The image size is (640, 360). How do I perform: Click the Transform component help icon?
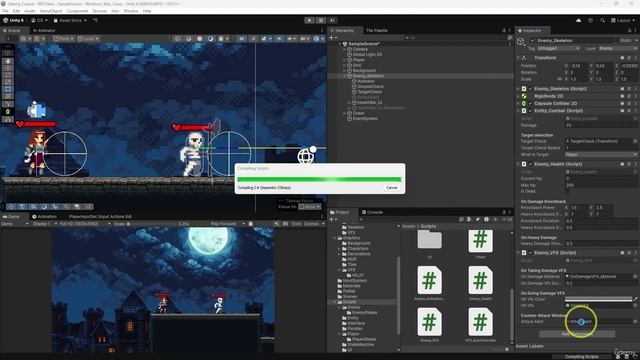click(622, 58)
